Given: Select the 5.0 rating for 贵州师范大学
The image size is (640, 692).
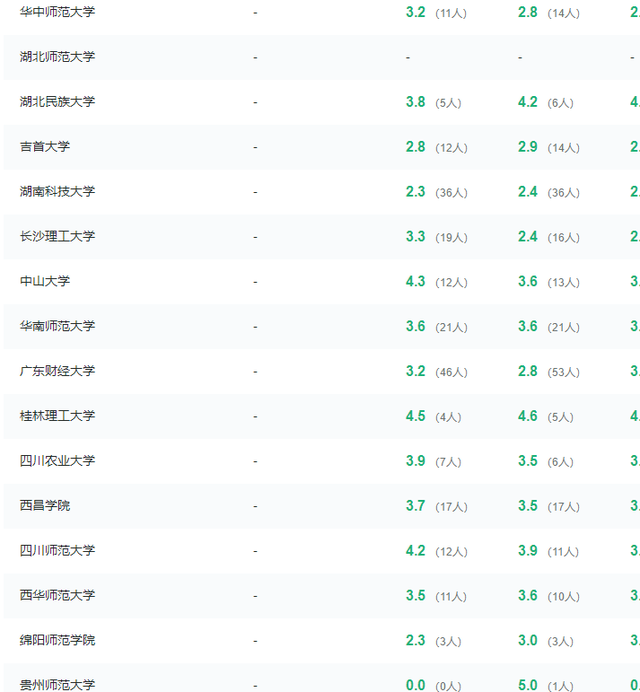Looking at the screenshot, I should click(527, 685).
